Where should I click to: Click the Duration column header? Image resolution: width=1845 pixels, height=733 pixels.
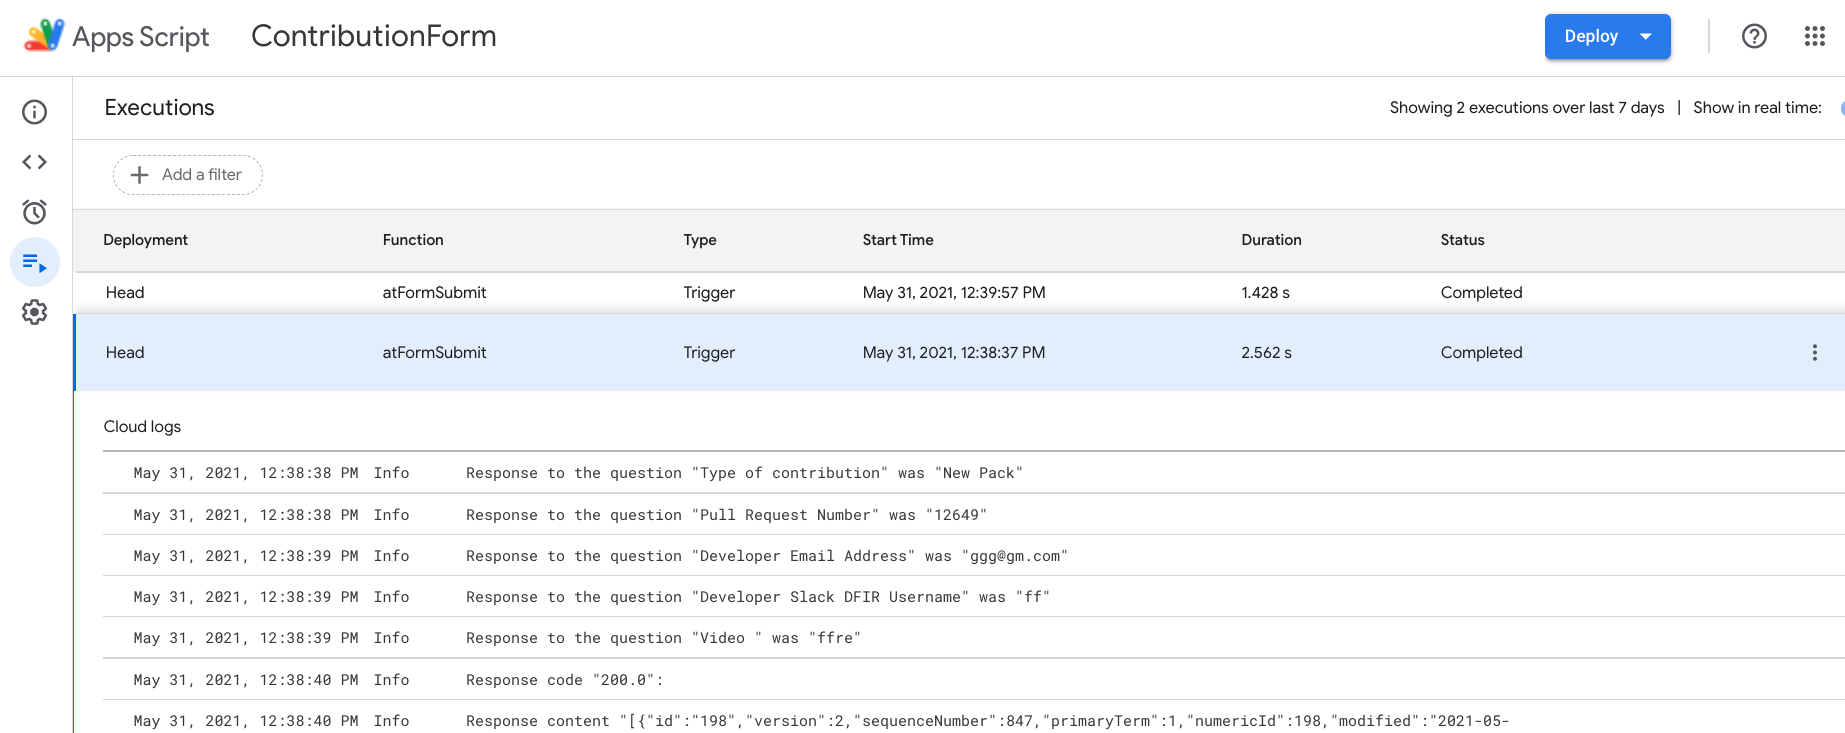pos(1271,240)
